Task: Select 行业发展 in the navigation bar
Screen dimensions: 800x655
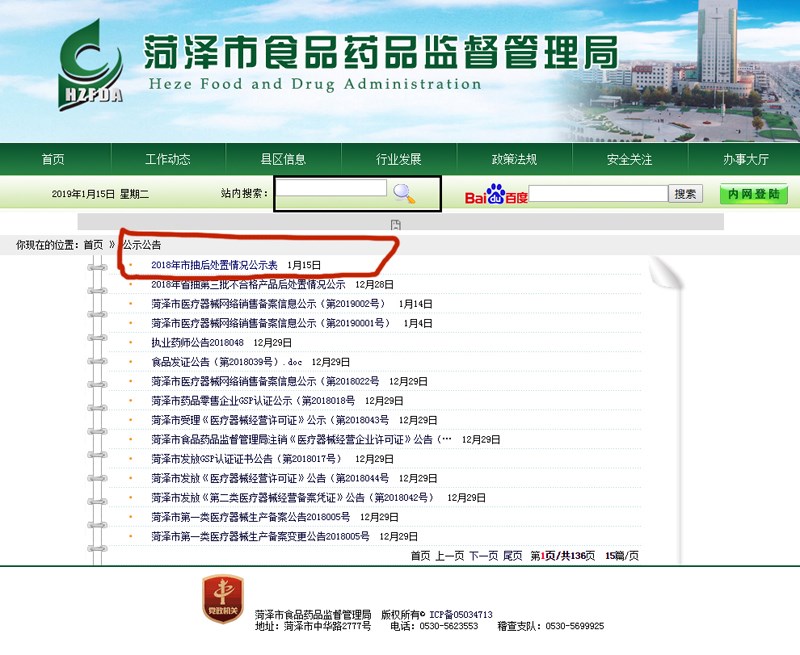Action: pos(398,159)
